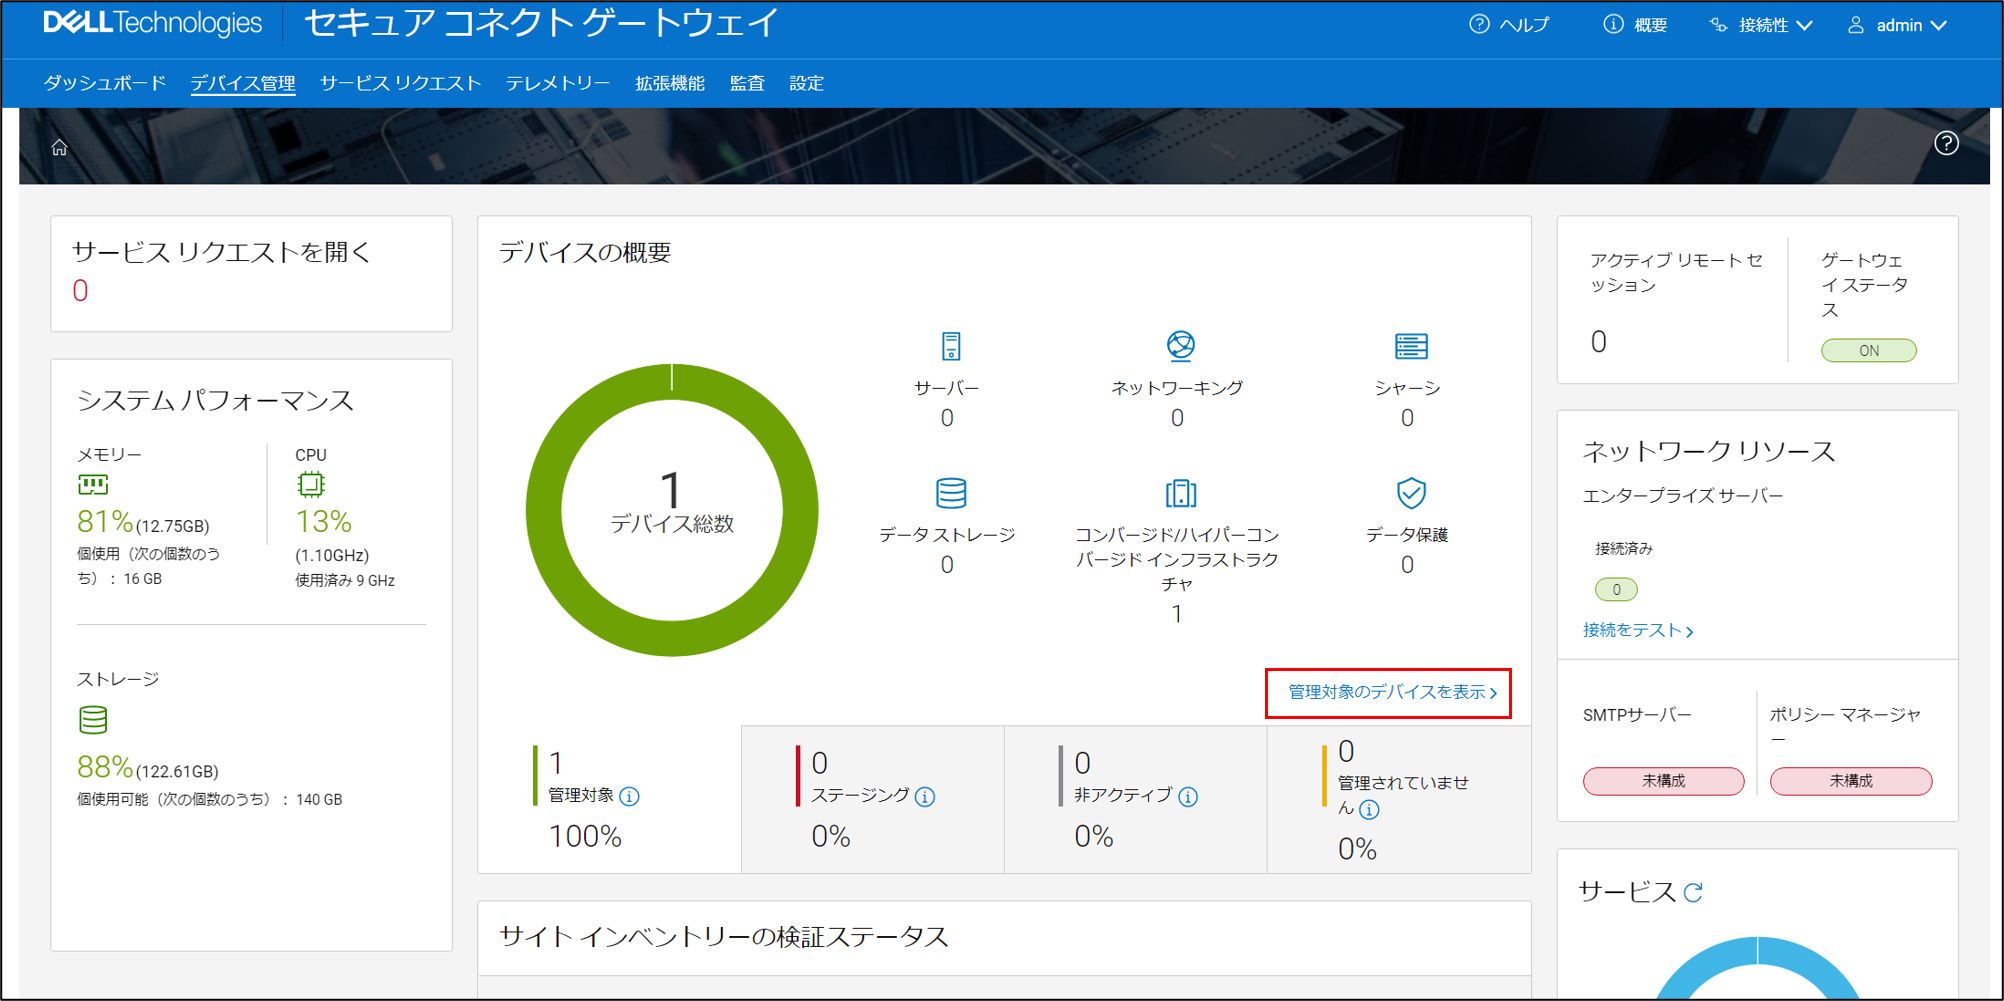
Task: Click the CPU processor icon
Action: coord(311,485)
